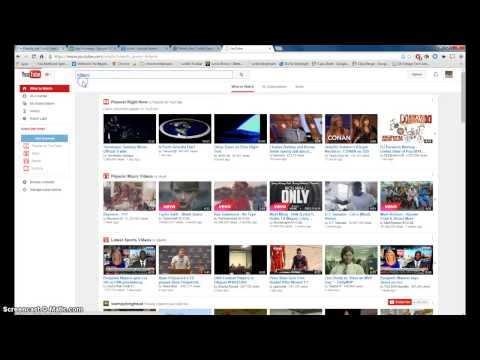Play first Popular Right Now dark thumbnail

(130, 129)
